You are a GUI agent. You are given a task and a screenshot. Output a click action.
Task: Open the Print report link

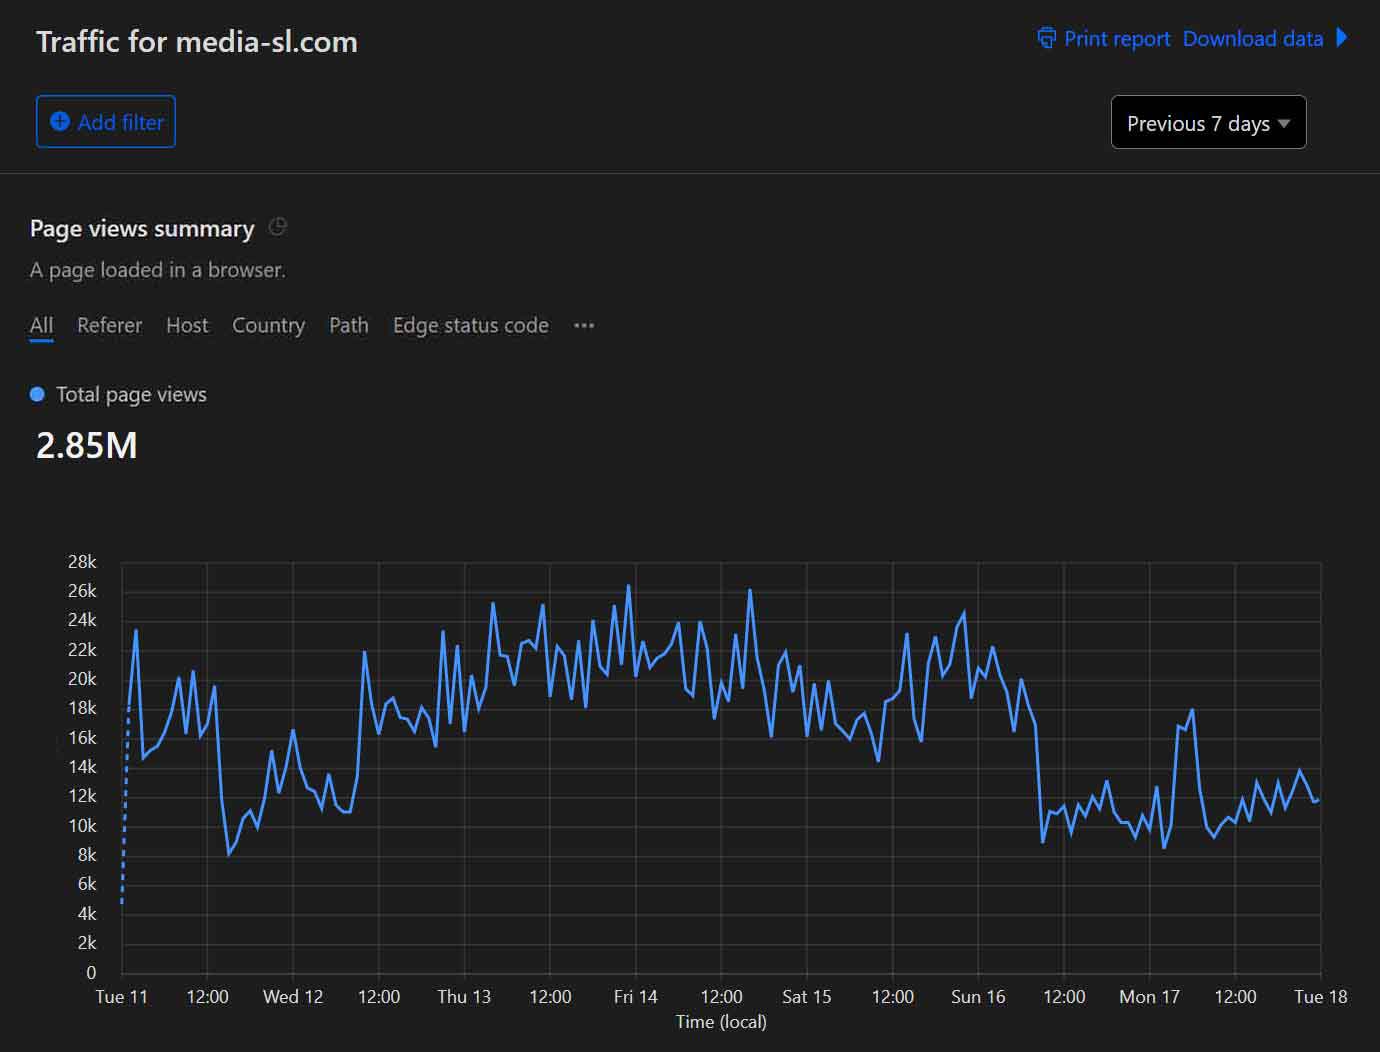[x=1116, y=39]
